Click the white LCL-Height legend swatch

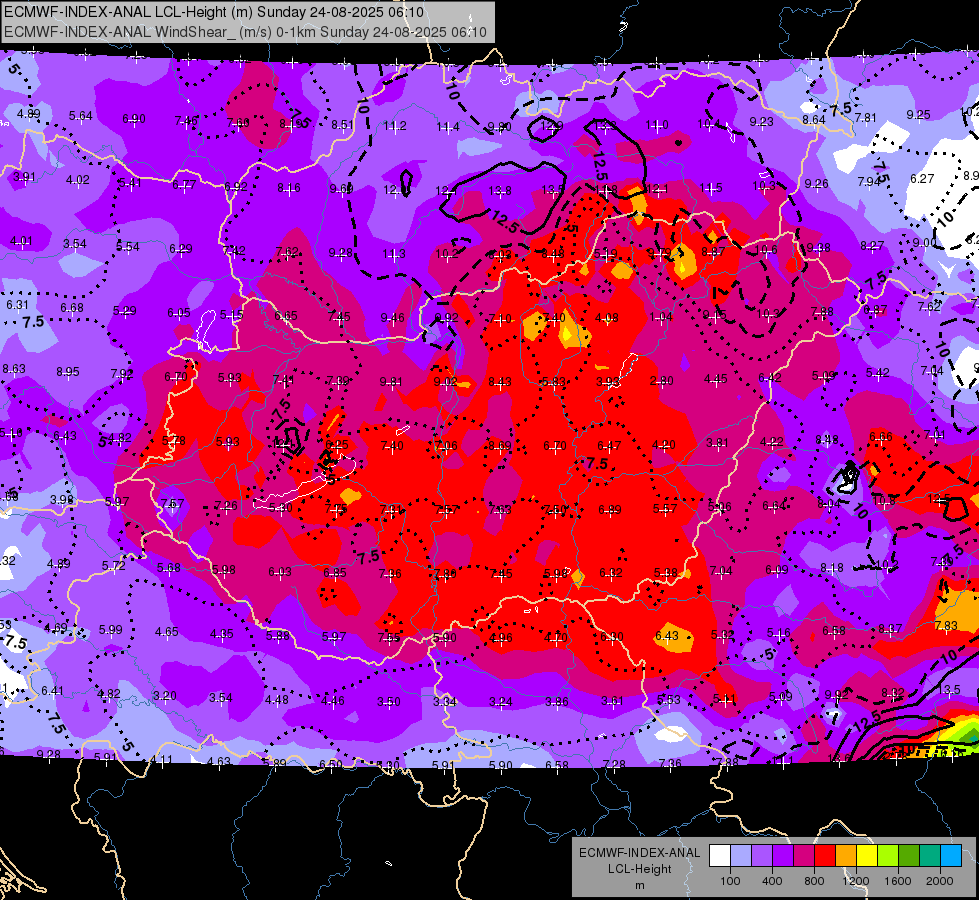point(720,856)
